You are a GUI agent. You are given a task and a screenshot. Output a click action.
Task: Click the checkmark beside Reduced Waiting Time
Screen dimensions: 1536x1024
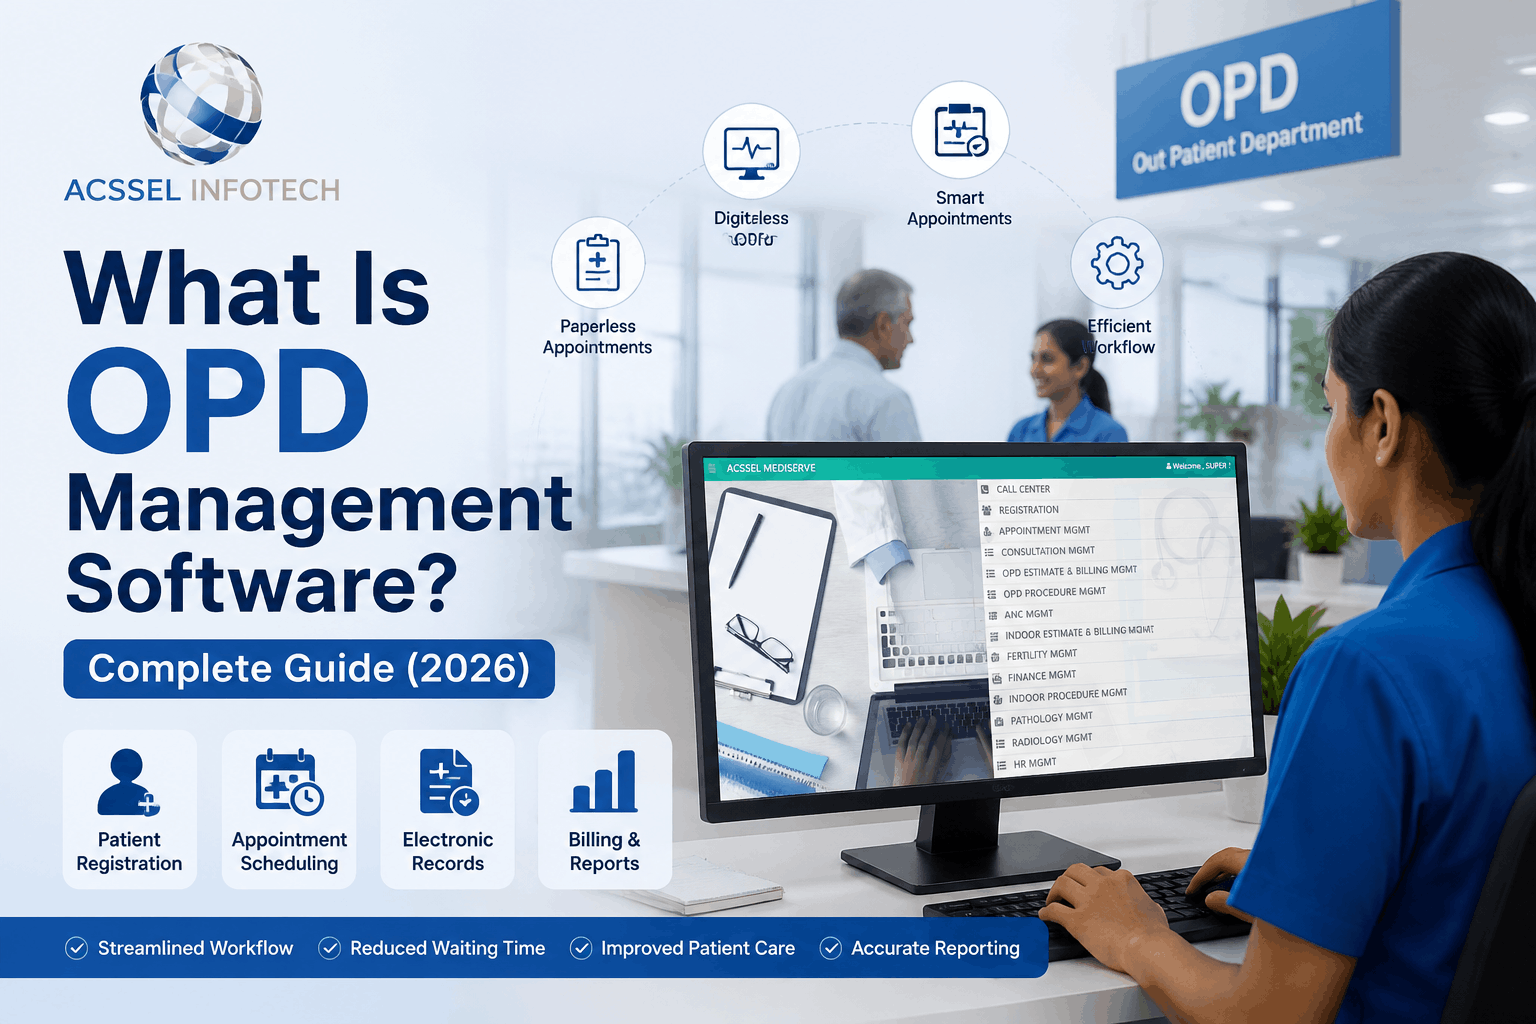pos(329,948)
